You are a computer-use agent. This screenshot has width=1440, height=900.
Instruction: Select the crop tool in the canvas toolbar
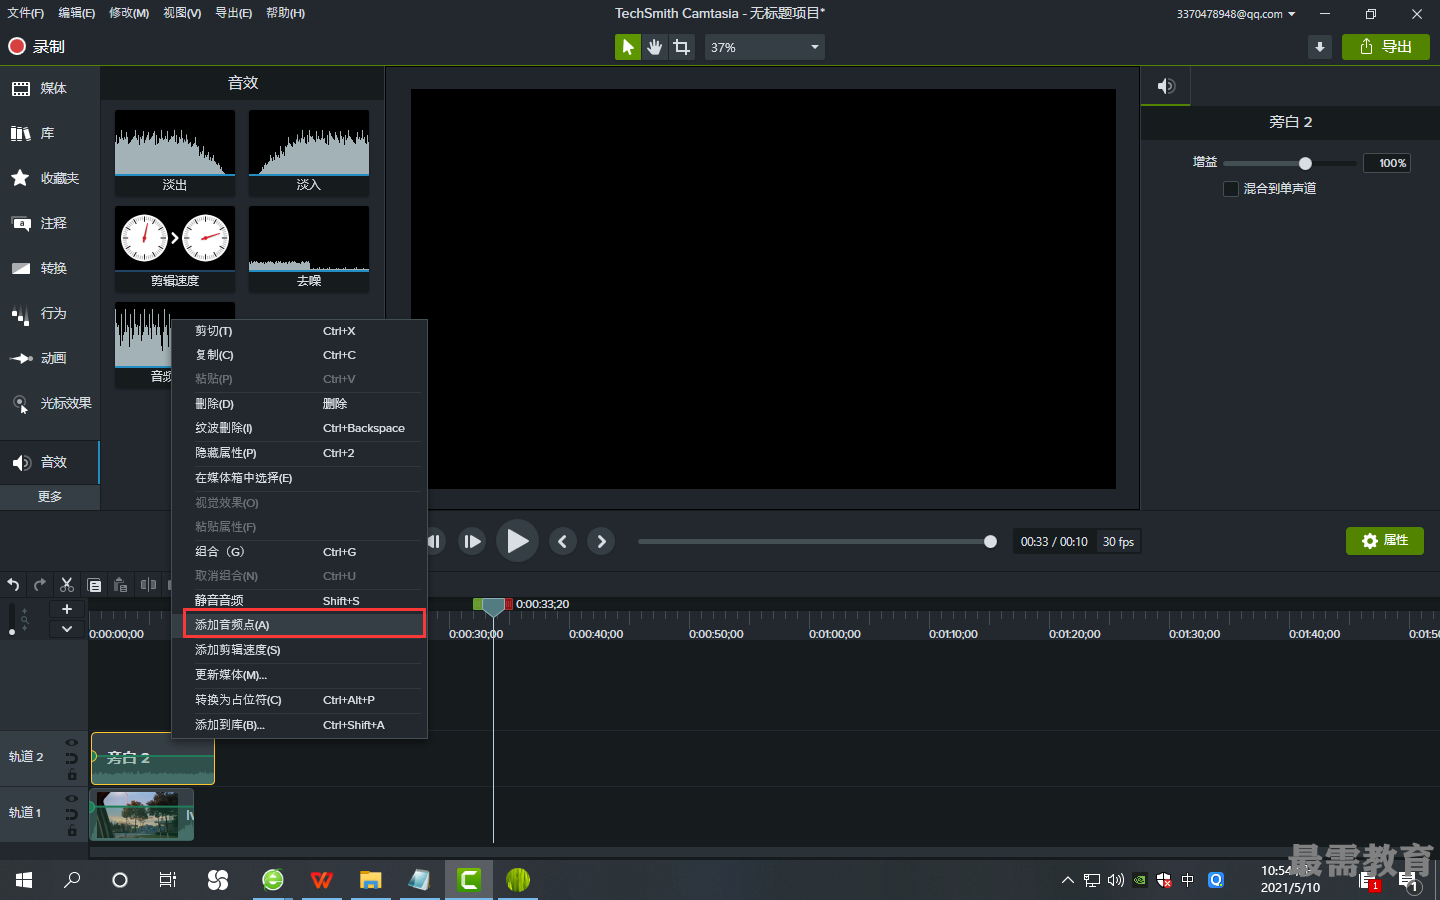pos(682,47)
